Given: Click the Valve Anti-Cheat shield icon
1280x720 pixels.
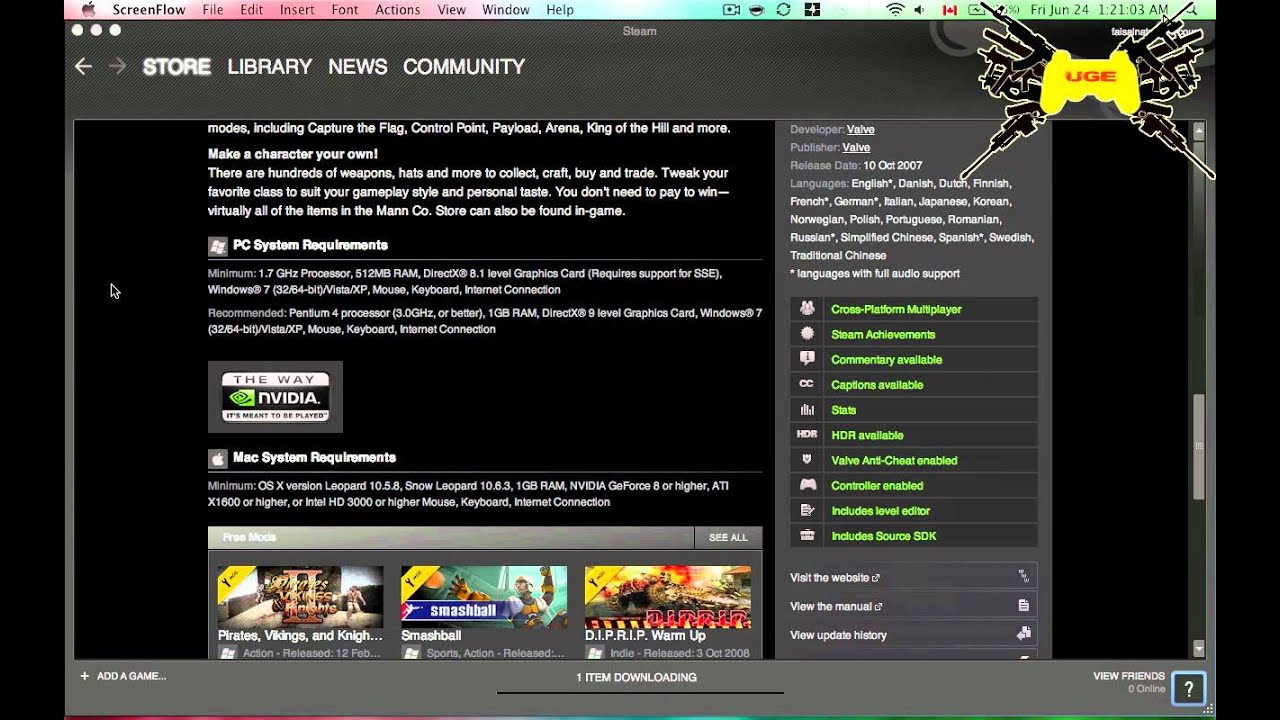Looking at the screenshot, I should (x=807, y=460).
